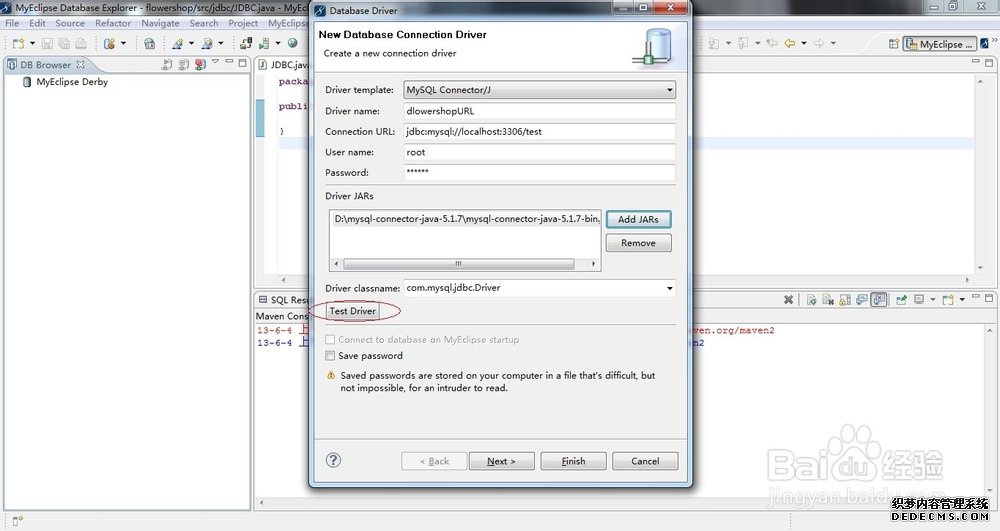1000x531 pixels.
Task: Click the yellow back navigation arrow
Action: [x=789, y=44]
